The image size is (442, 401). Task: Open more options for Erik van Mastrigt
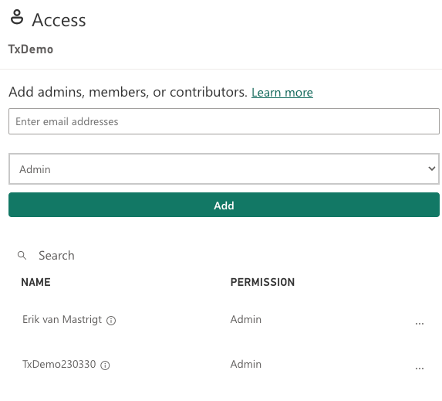point(419,323)
